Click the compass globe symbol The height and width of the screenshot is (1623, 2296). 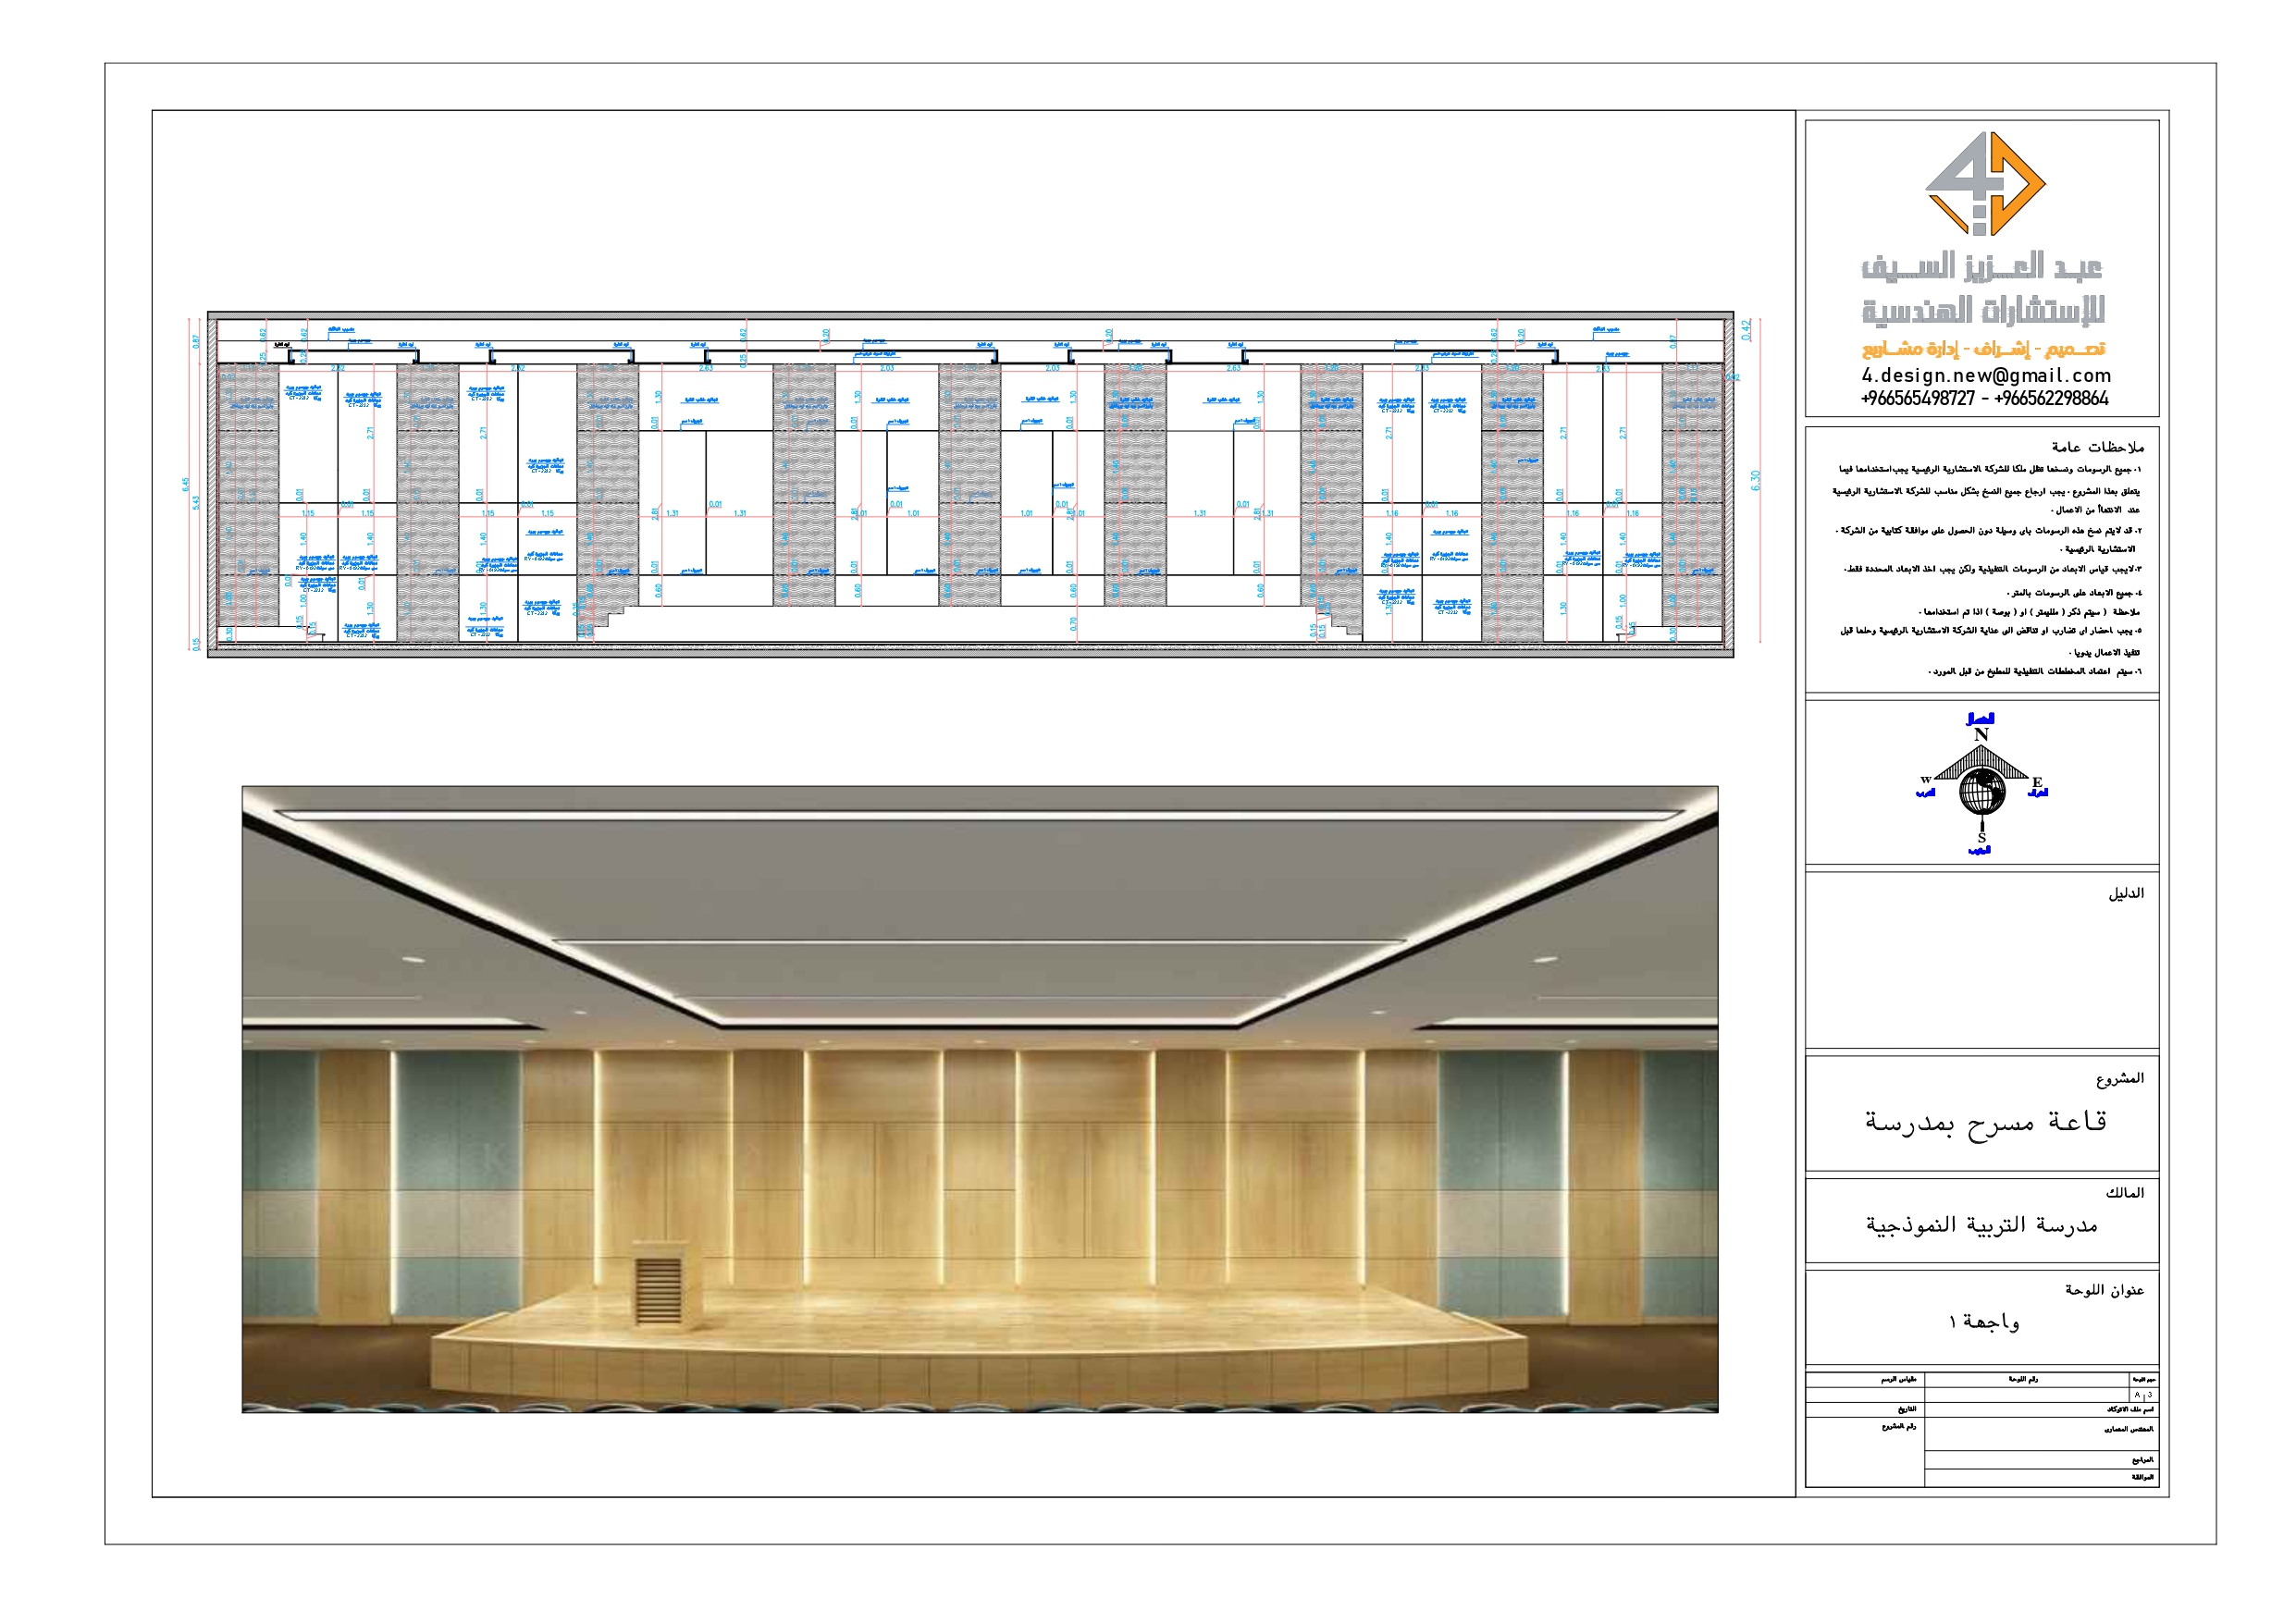(x=1982, y=793)
